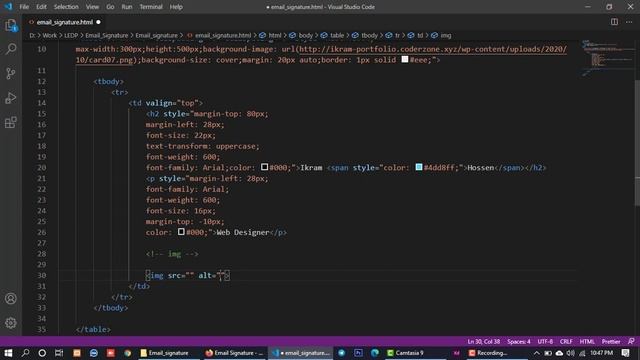The image size is (640, 360).
Task: Open Cortana from the taskbar
Action: 42,353
